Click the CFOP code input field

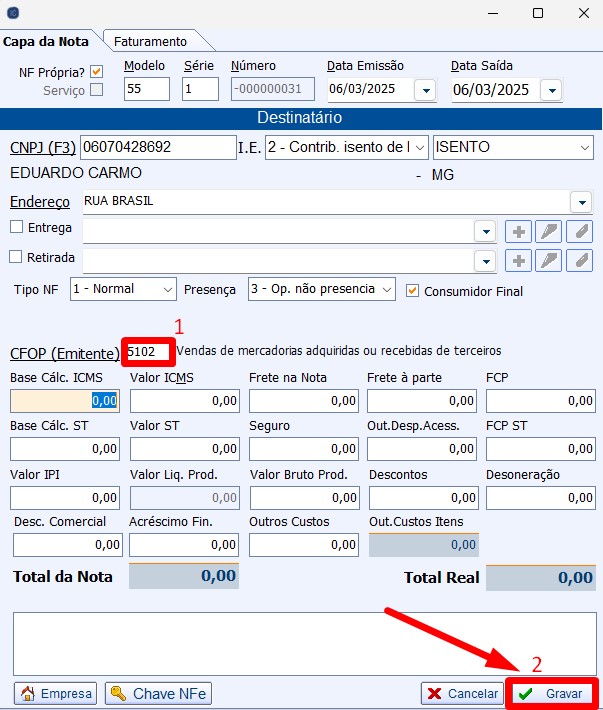pos(148,352)
